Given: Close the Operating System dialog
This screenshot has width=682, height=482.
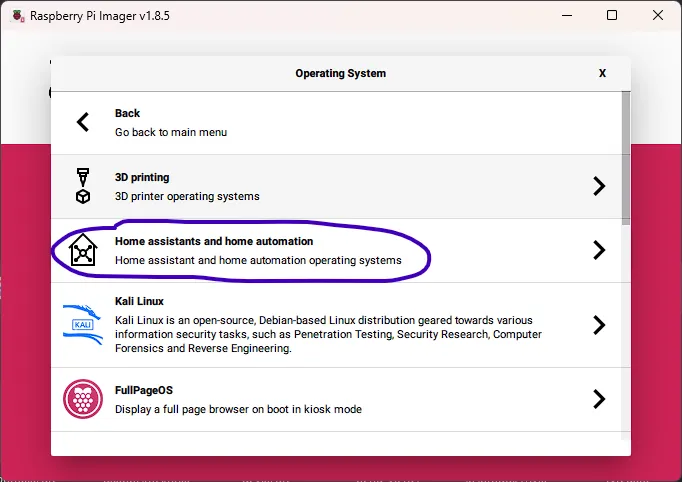Looking at the screenshot, I should coord(602,73).
